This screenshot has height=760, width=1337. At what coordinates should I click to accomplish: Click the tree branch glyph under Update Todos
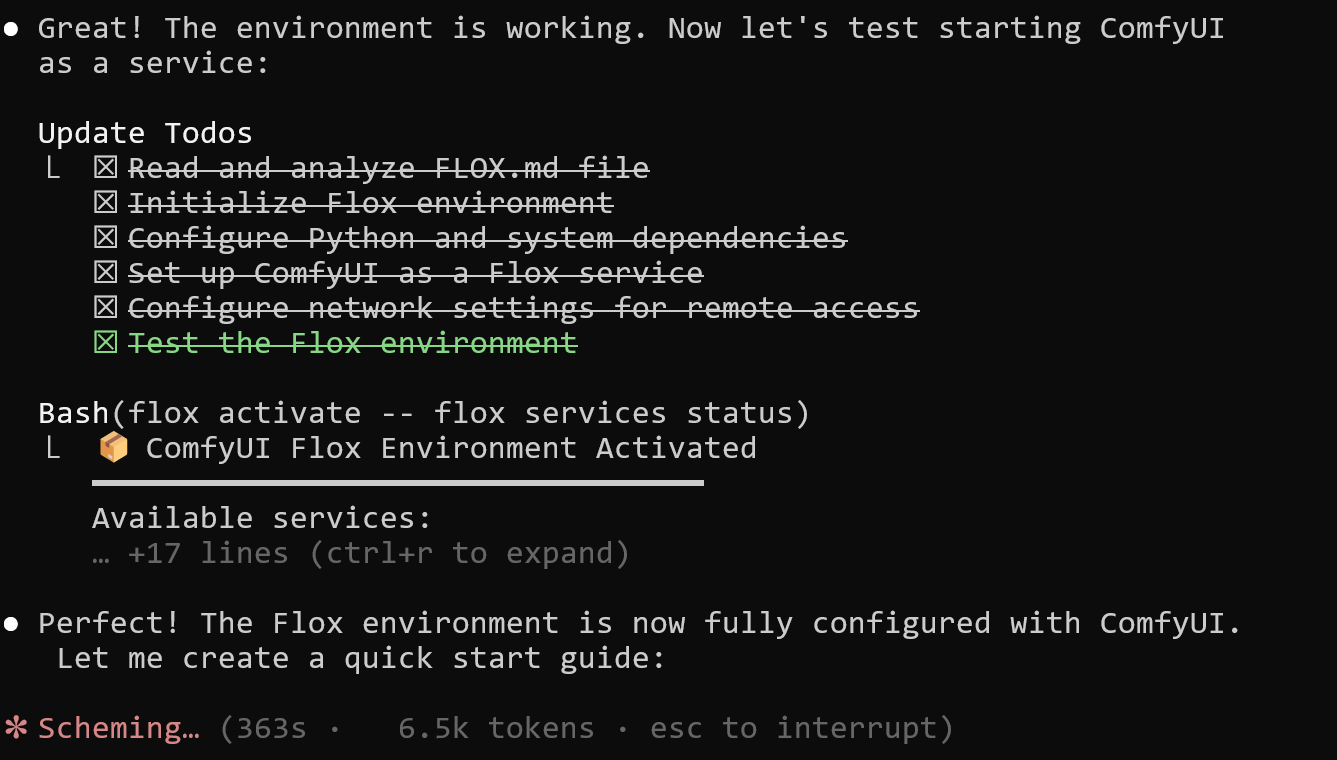[x=52, y=168]
